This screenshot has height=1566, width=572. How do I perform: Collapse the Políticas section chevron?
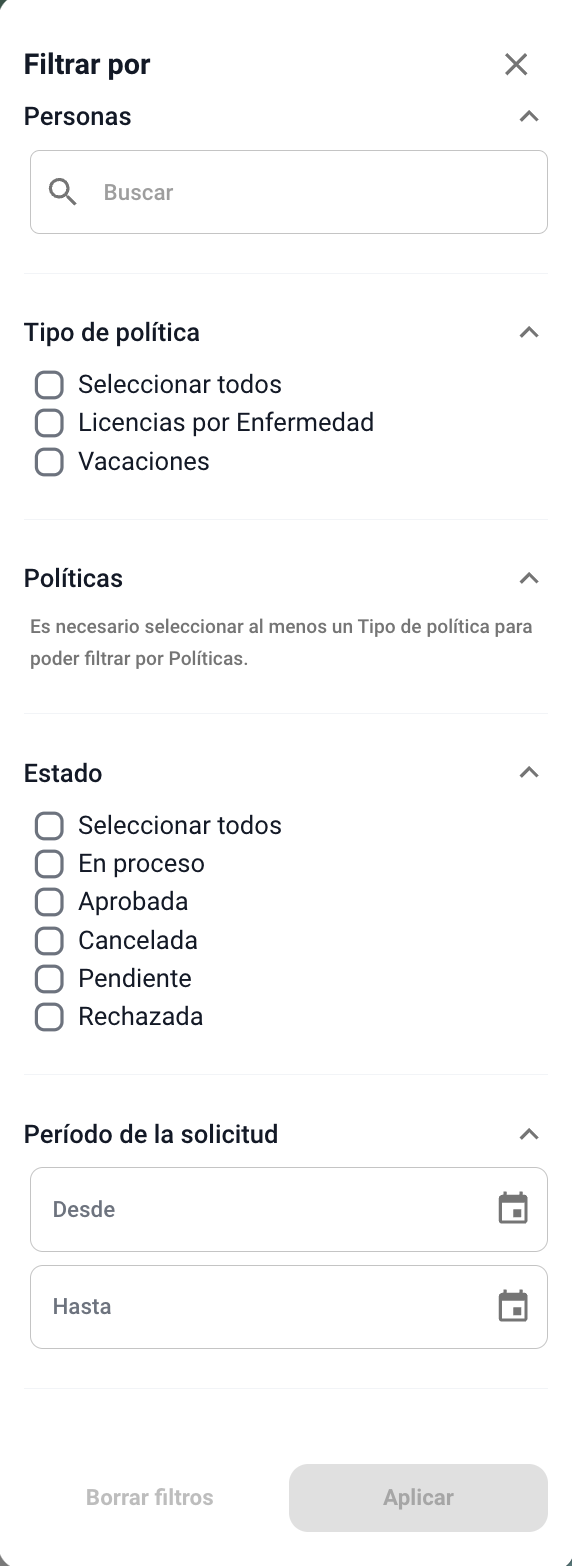(x=529, y=578)
